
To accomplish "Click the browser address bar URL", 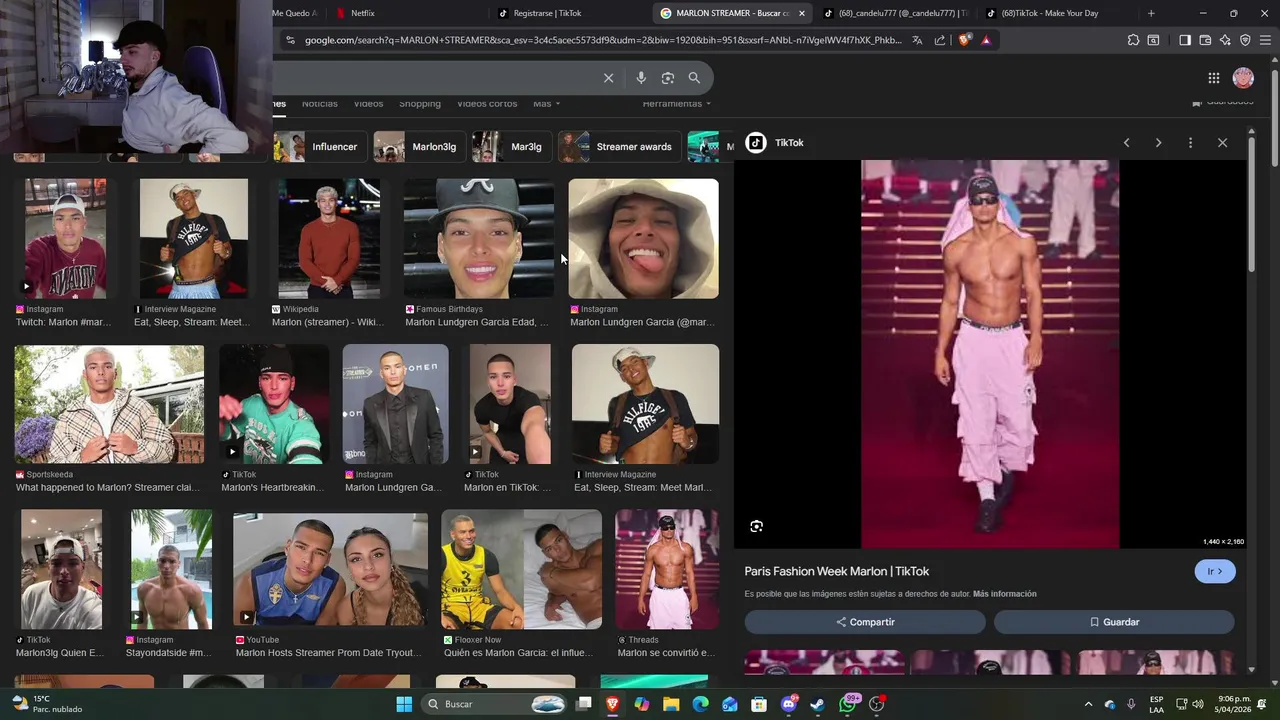I will (x=603, y=40).
